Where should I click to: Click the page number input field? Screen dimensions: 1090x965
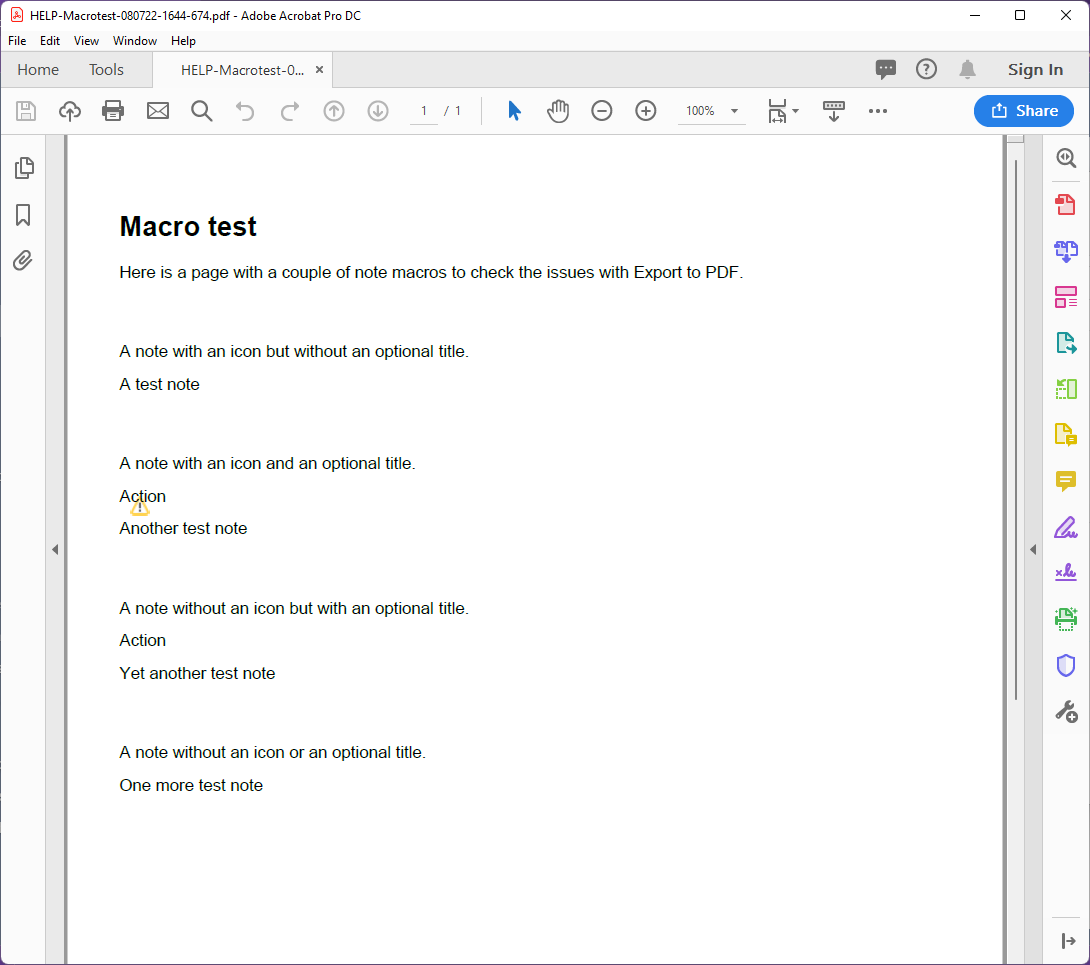[423, 111]
